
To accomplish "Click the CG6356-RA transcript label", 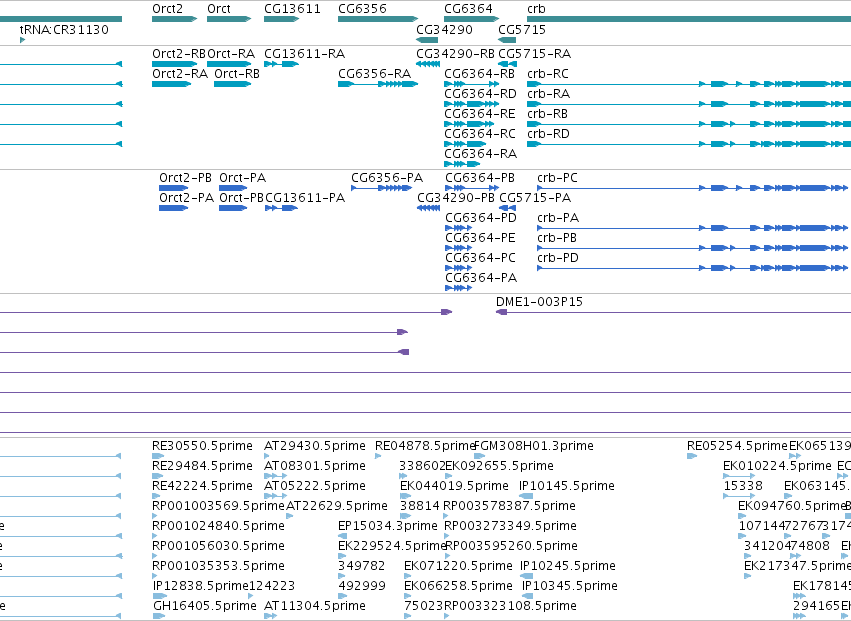I will (x=374, y=74).
